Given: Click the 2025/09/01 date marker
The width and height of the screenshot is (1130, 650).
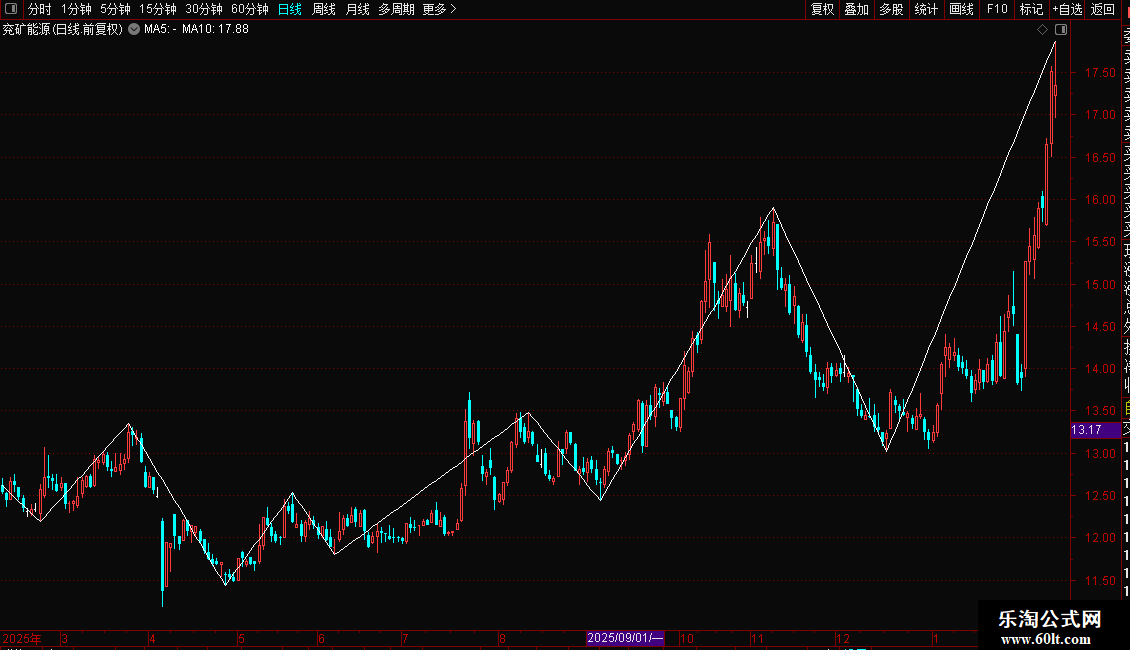Looking at the screenshot, I should [625, 638].
